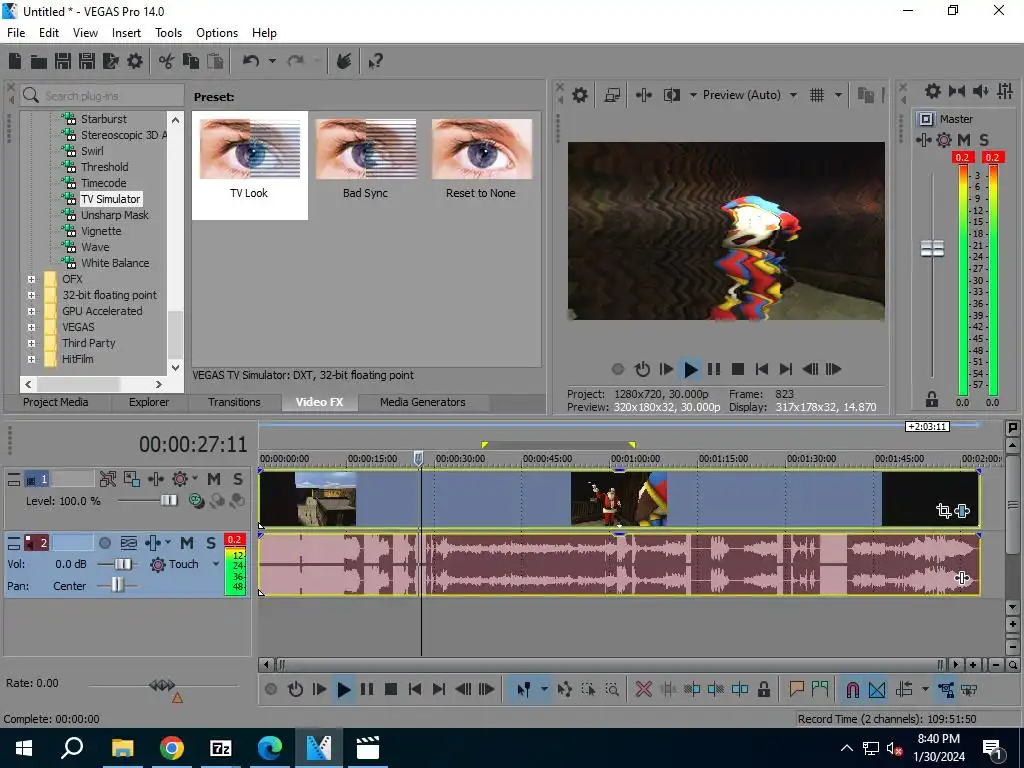Click Event Pan/Crop icon on video clip

(943, 511)
